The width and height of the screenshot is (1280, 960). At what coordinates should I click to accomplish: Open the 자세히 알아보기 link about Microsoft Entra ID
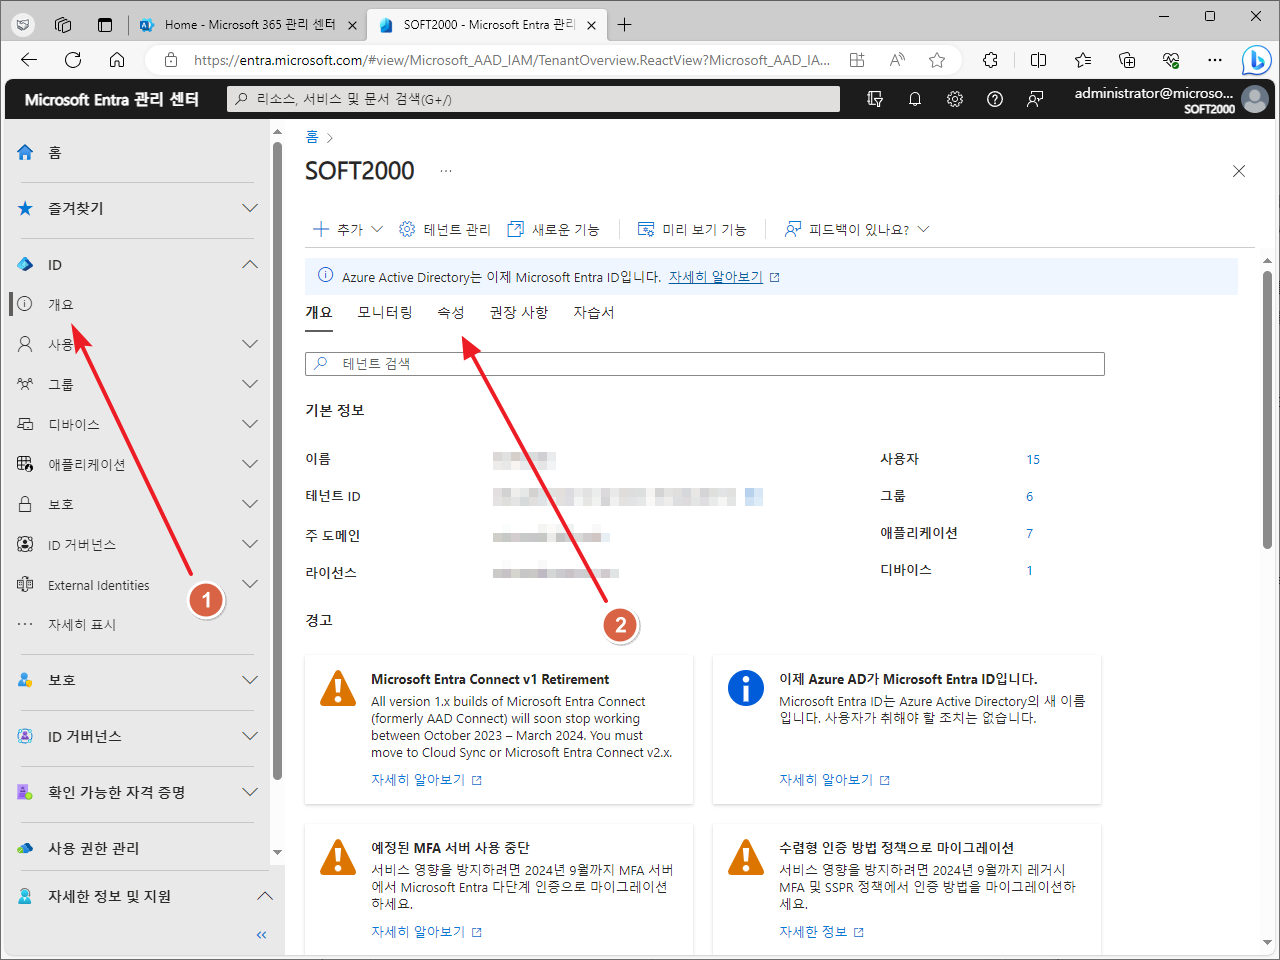716,277
